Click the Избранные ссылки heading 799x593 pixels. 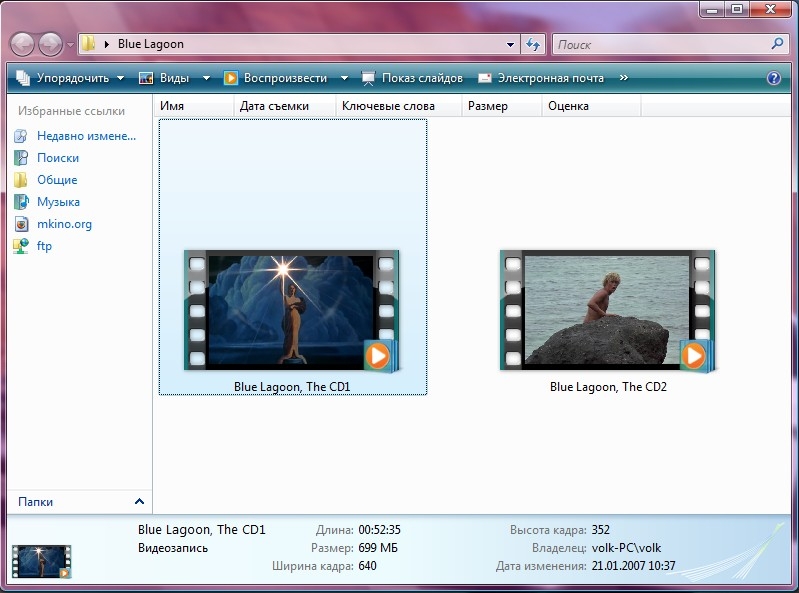pos(71,111)
